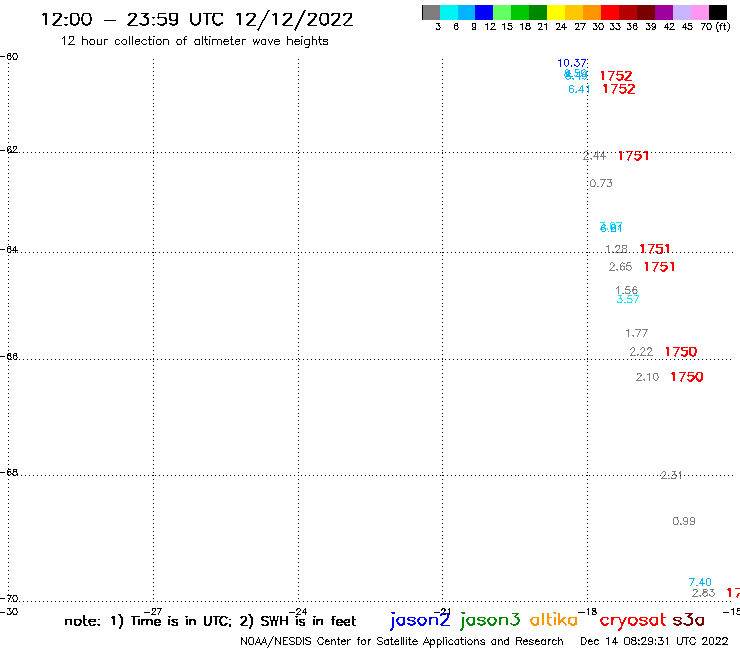Click the longitude axis label '-27'
The height and width of the screenshot is (650, 740).
pyautogui.click(x=153, y=612)
